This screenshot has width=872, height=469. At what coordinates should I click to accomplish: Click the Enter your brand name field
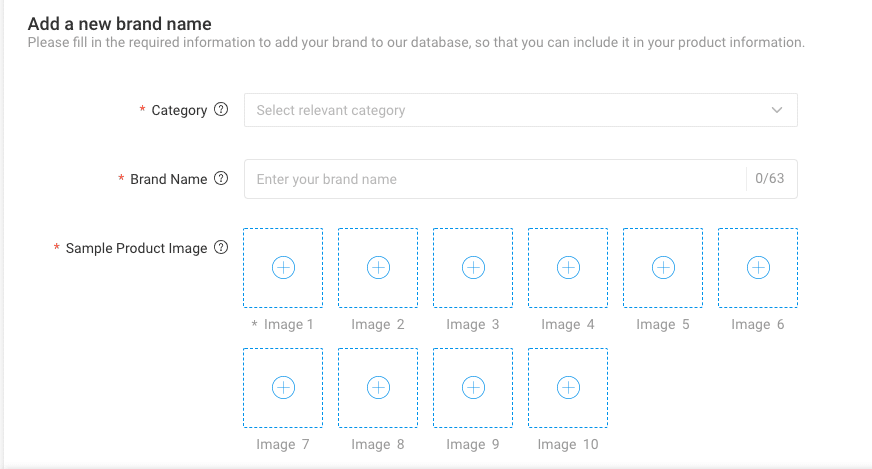coord(490,179)
